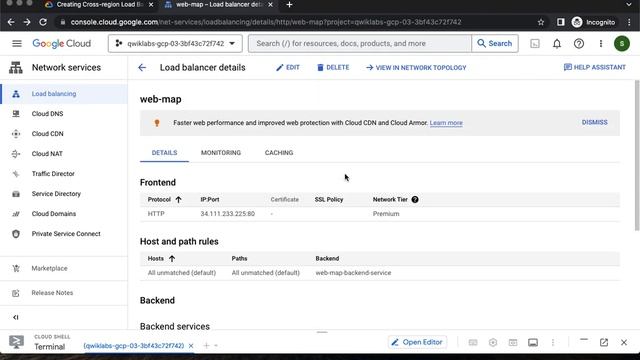Open Marketplace from sidebar
The width and height of the screenshot is (640, 360).
click(x=49, y=268)
